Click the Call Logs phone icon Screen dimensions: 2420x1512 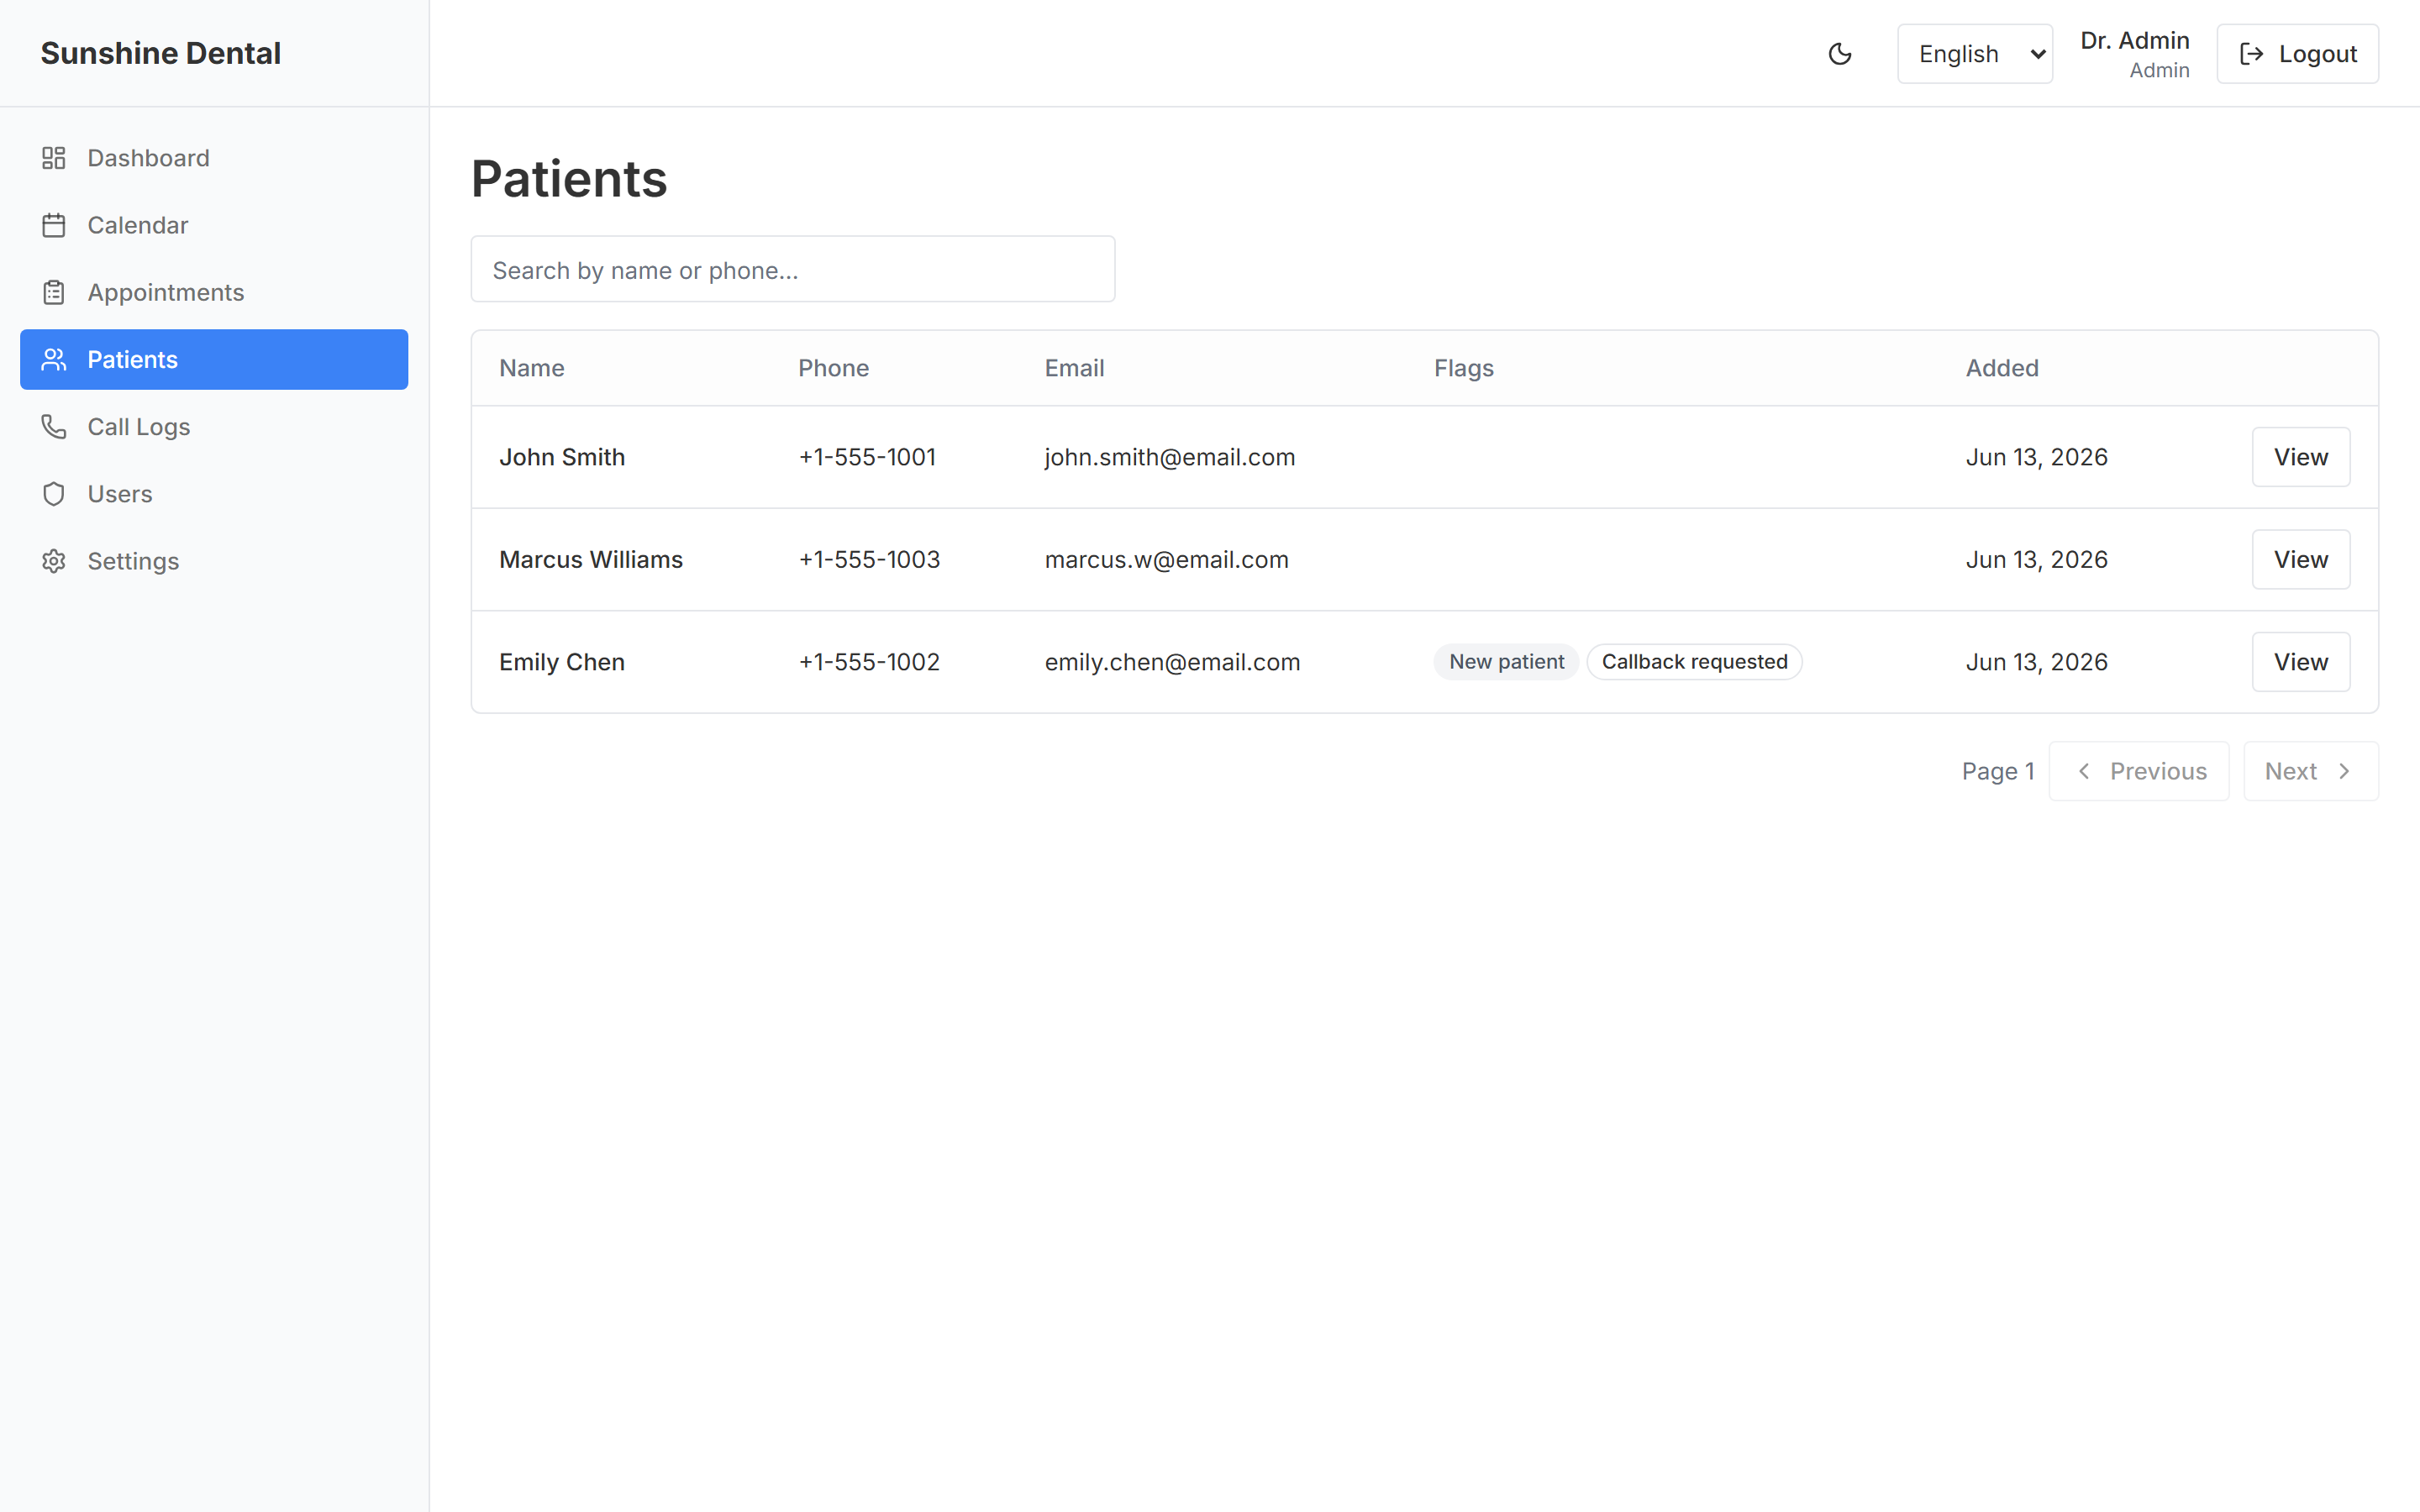(54, 427)
